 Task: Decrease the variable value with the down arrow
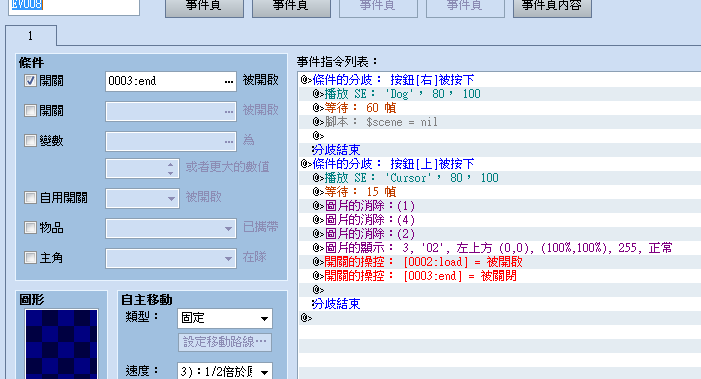coord(170,173)
